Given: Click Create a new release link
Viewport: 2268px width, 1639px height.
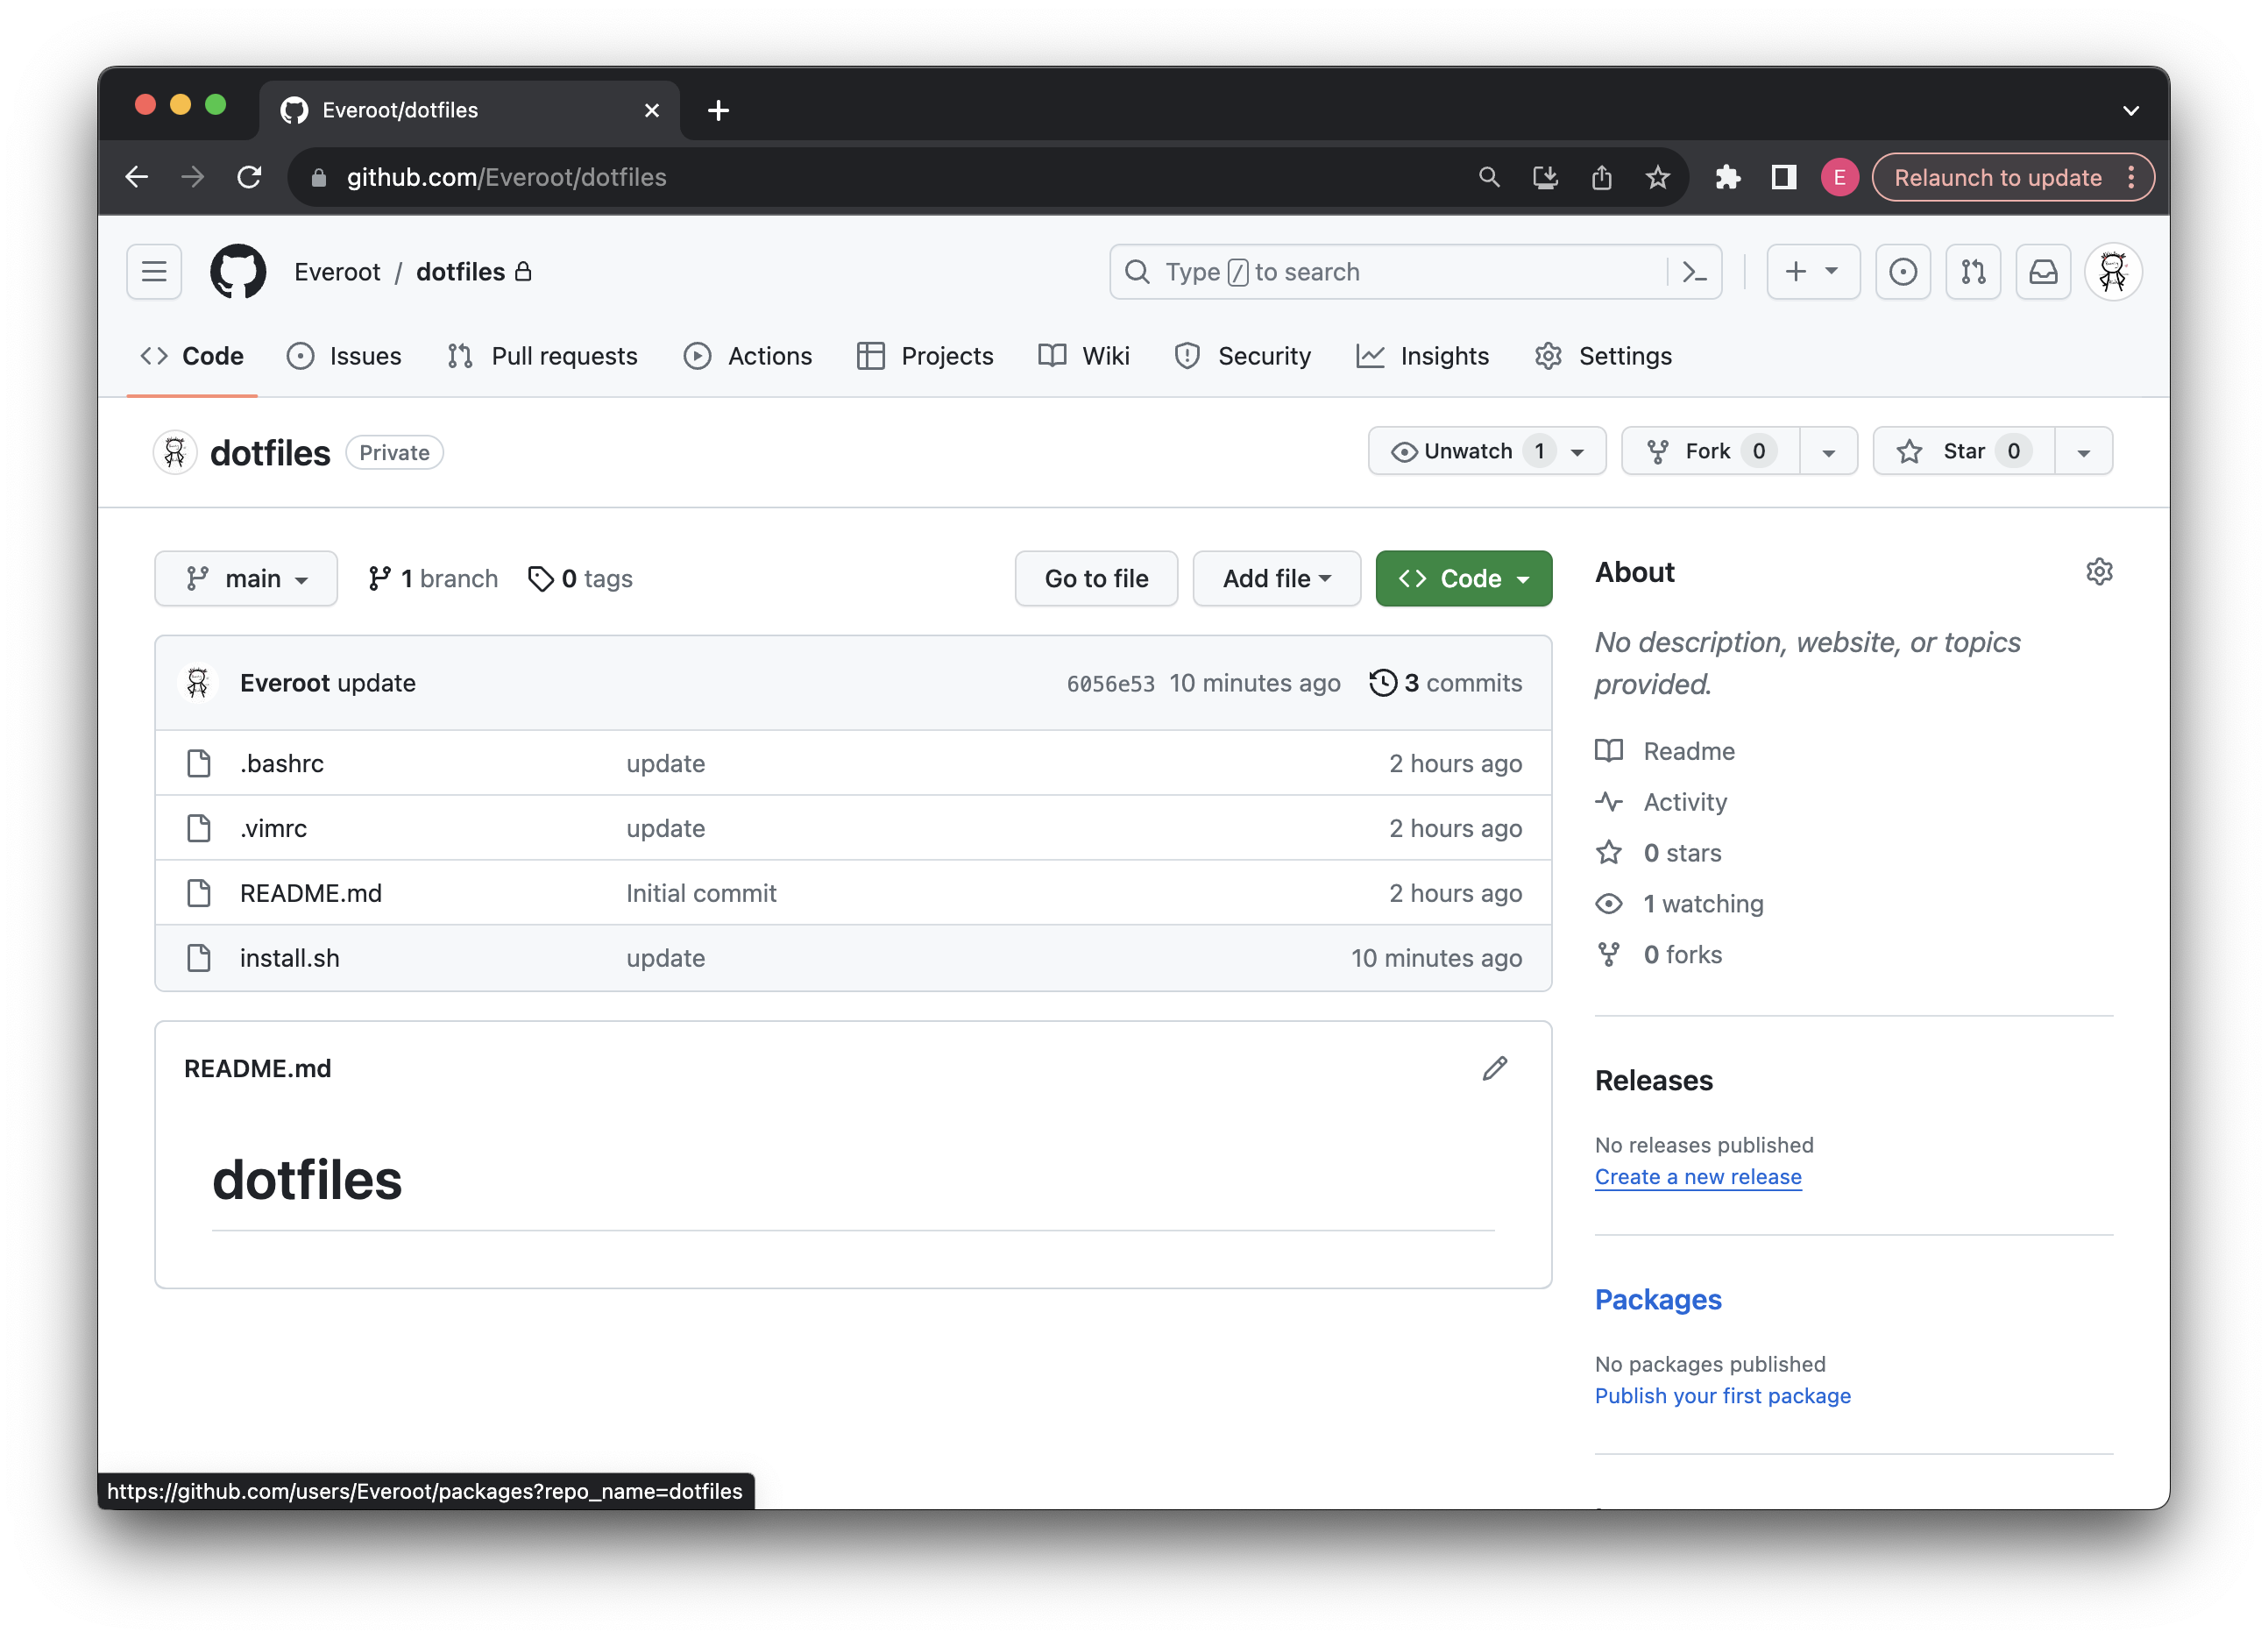Looking at the screenshot, I should 1697,1177.
